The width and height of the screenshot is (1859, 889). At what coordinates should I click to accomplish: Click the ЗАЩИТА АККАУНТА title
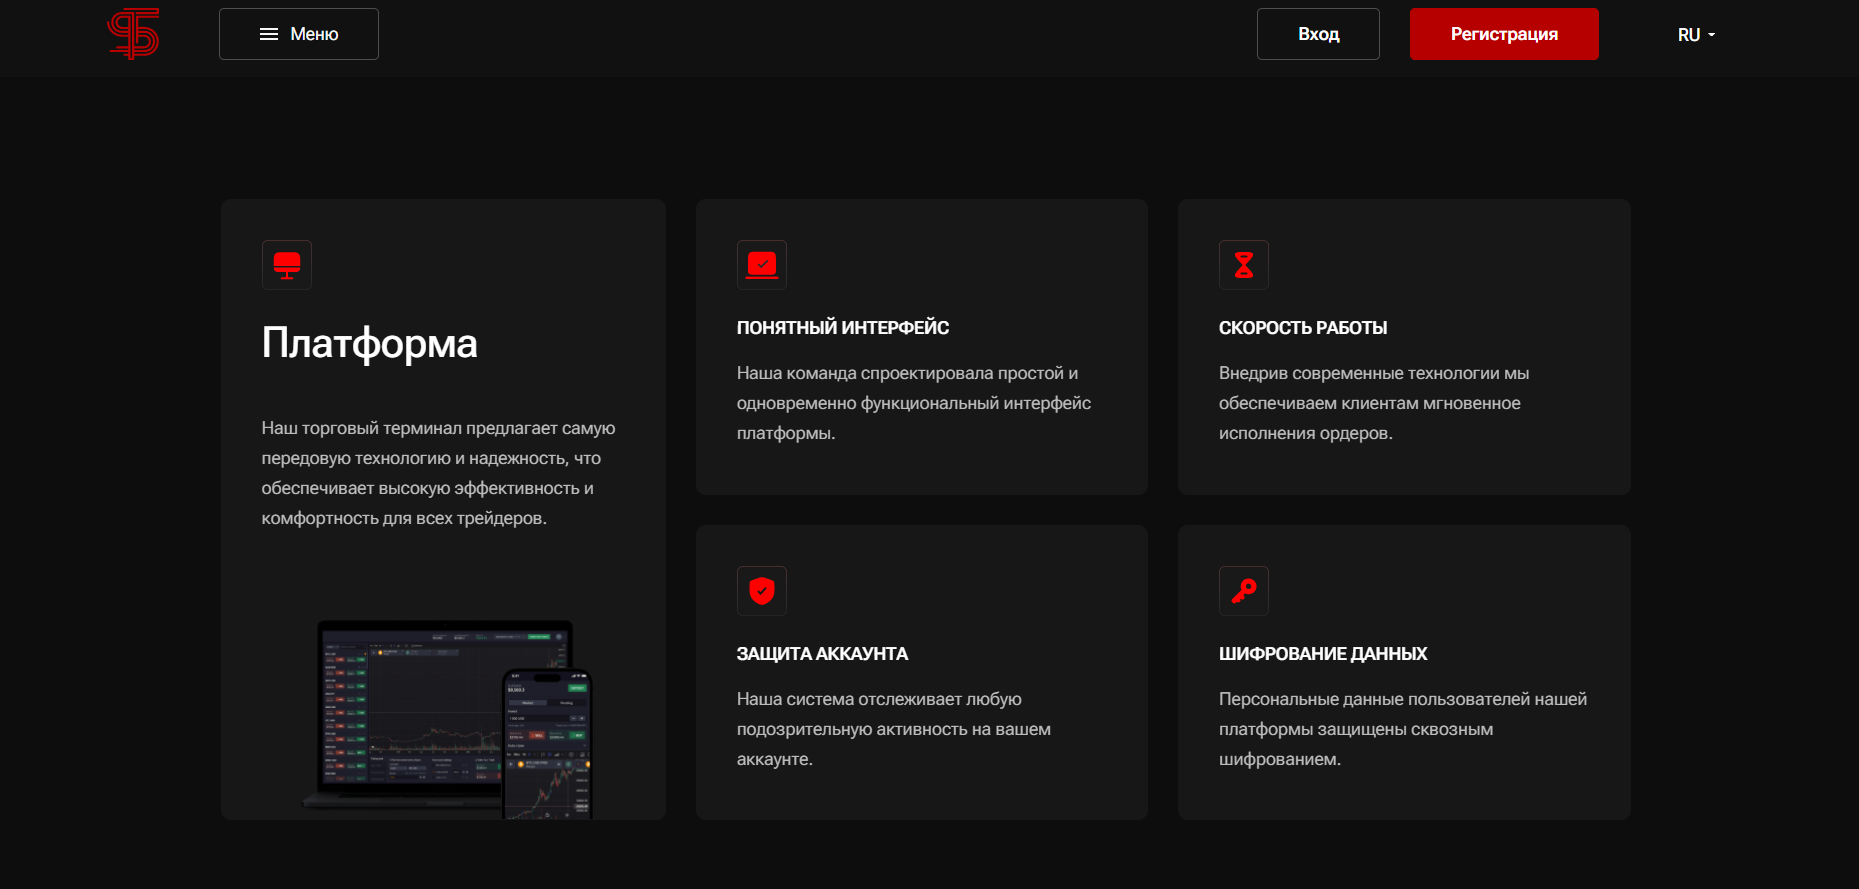[x=822, y=654]
